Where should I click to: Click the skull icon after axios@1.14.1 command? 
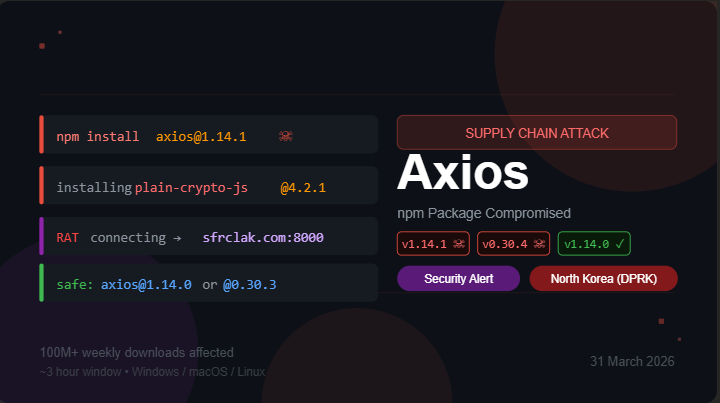tap(286, 136)
